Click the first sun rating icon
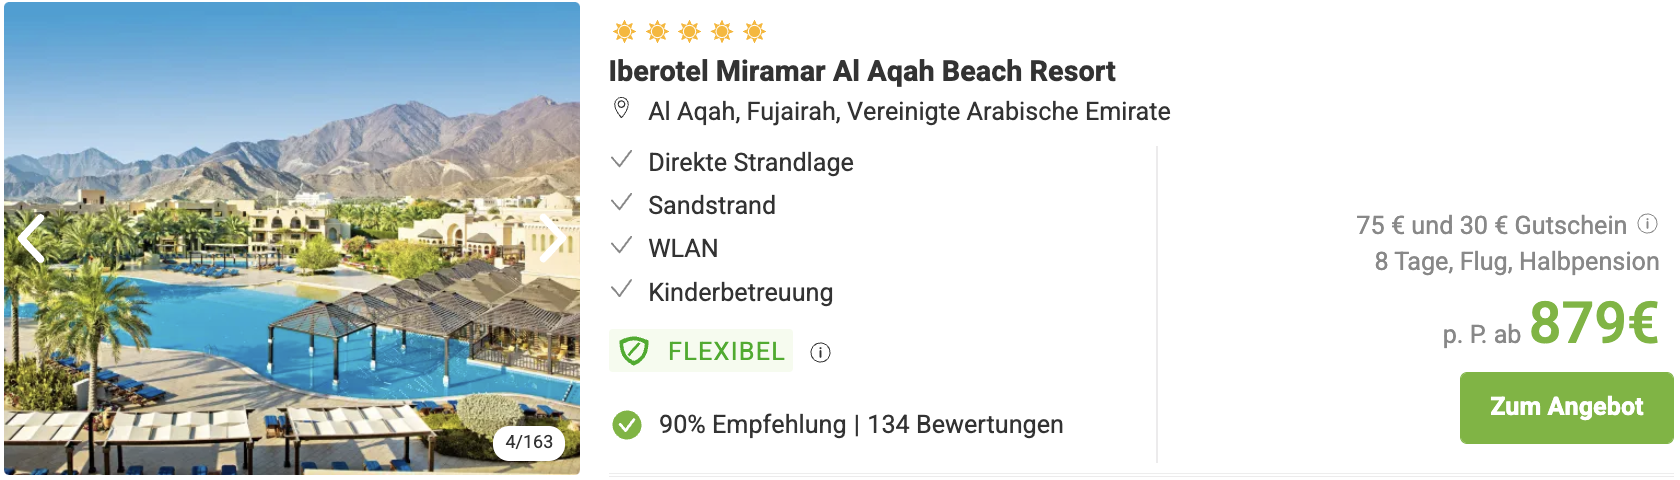The image size is (1680, 480). click(x=624, y=32)
